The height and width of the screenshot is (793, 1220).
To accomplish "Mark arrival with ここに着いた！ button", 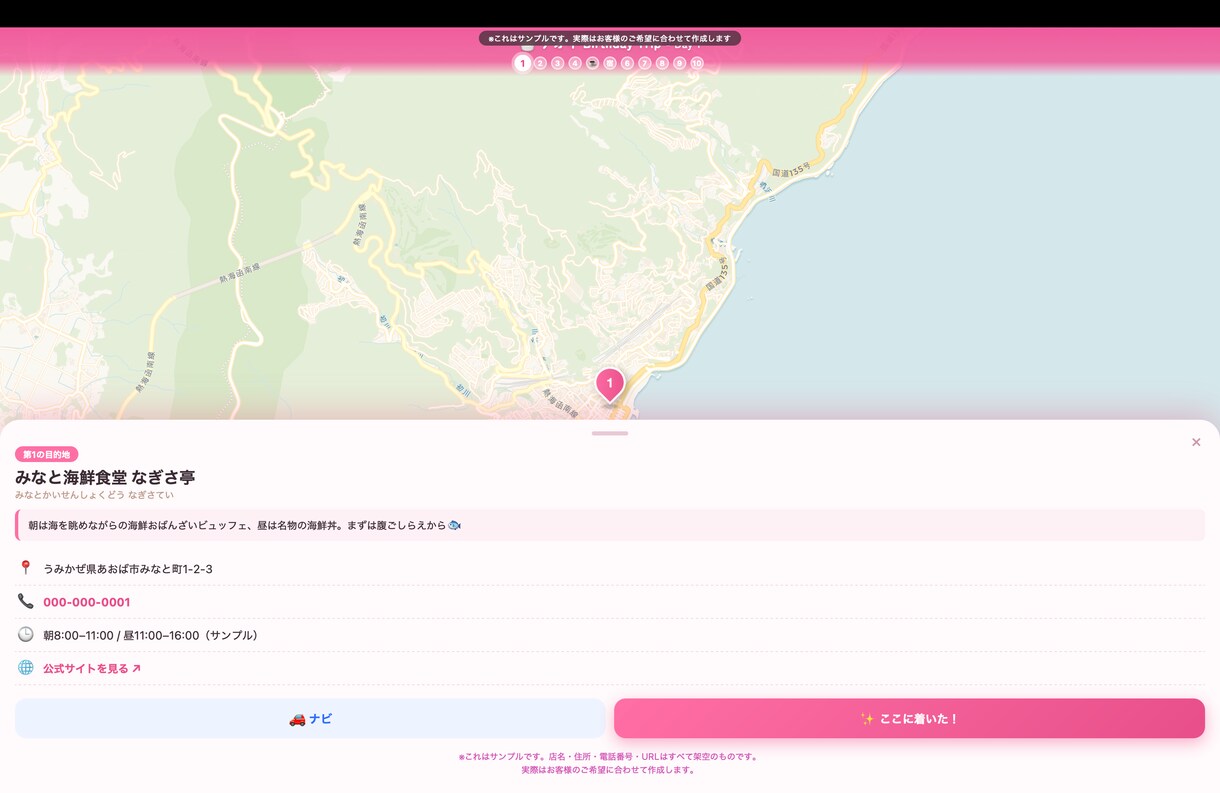I will click(909, 718).
